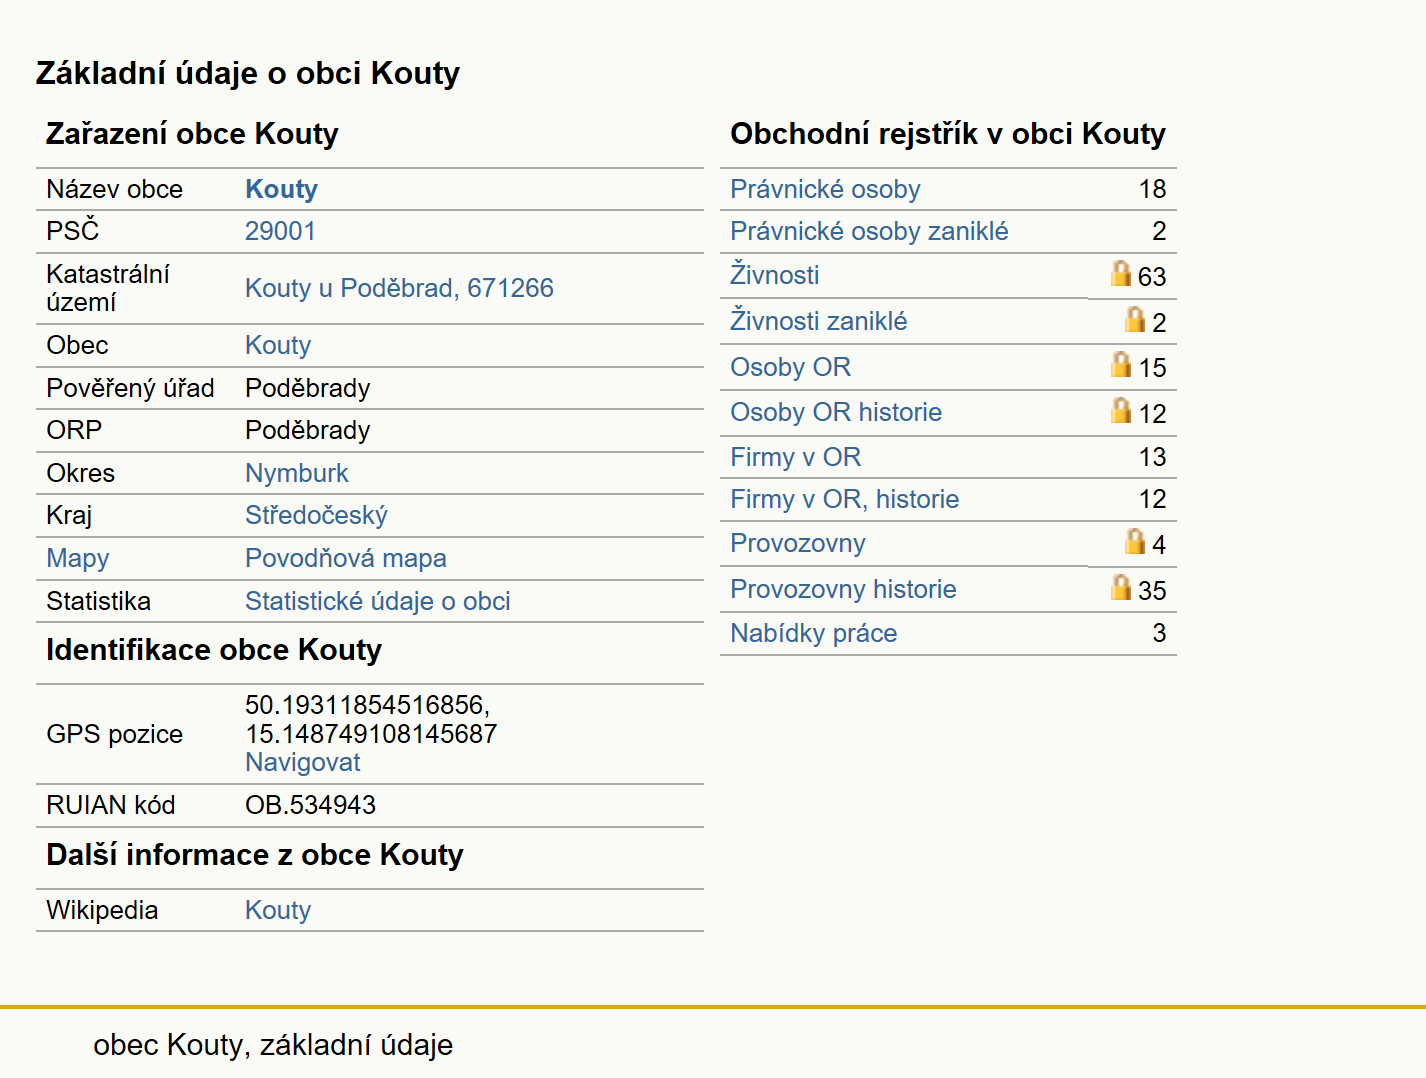Go to Nymburk district link

click(x=297, y=473)
